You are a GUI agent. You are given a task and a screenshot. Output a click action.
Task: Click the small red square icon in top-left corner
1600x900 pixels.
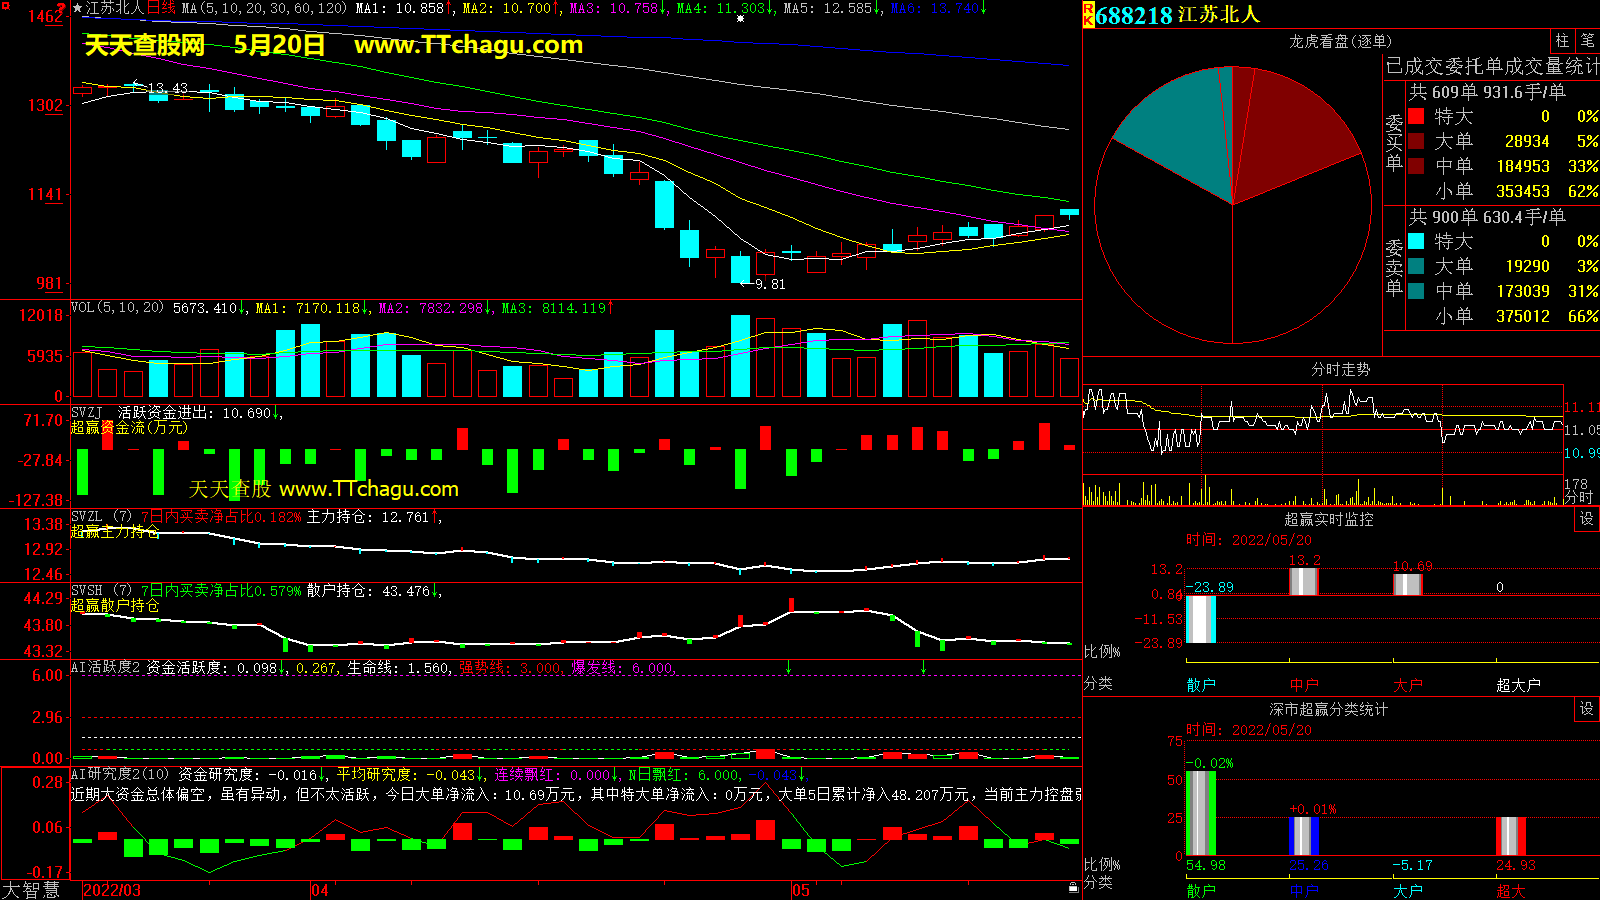point(61,8)
